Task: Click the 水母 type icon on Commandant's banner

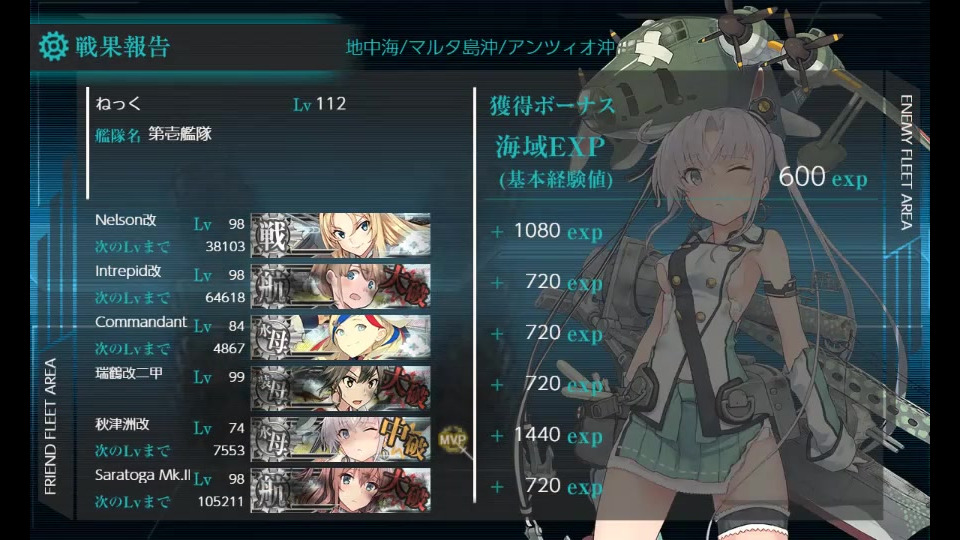Action: coord(271,337)
